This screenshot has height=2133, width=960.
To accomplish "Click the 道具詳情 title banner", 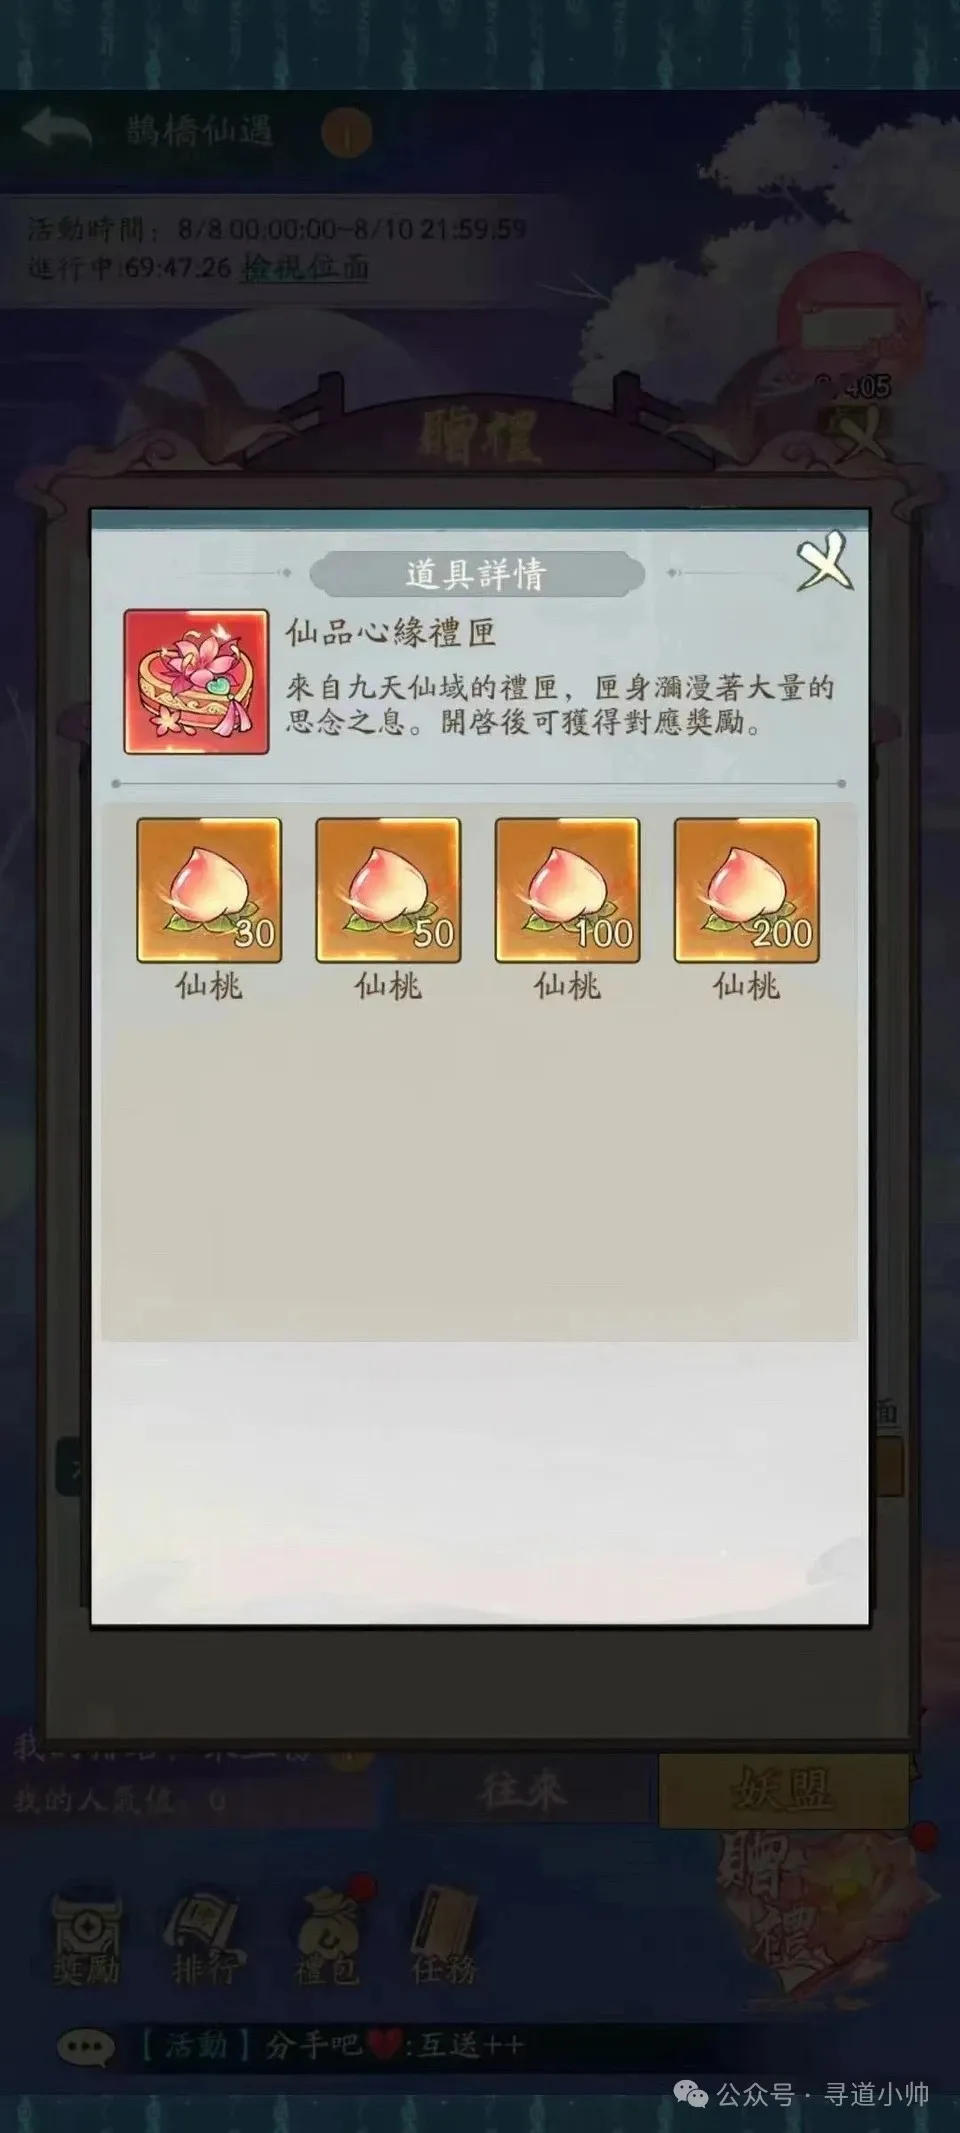I will 476,574.
